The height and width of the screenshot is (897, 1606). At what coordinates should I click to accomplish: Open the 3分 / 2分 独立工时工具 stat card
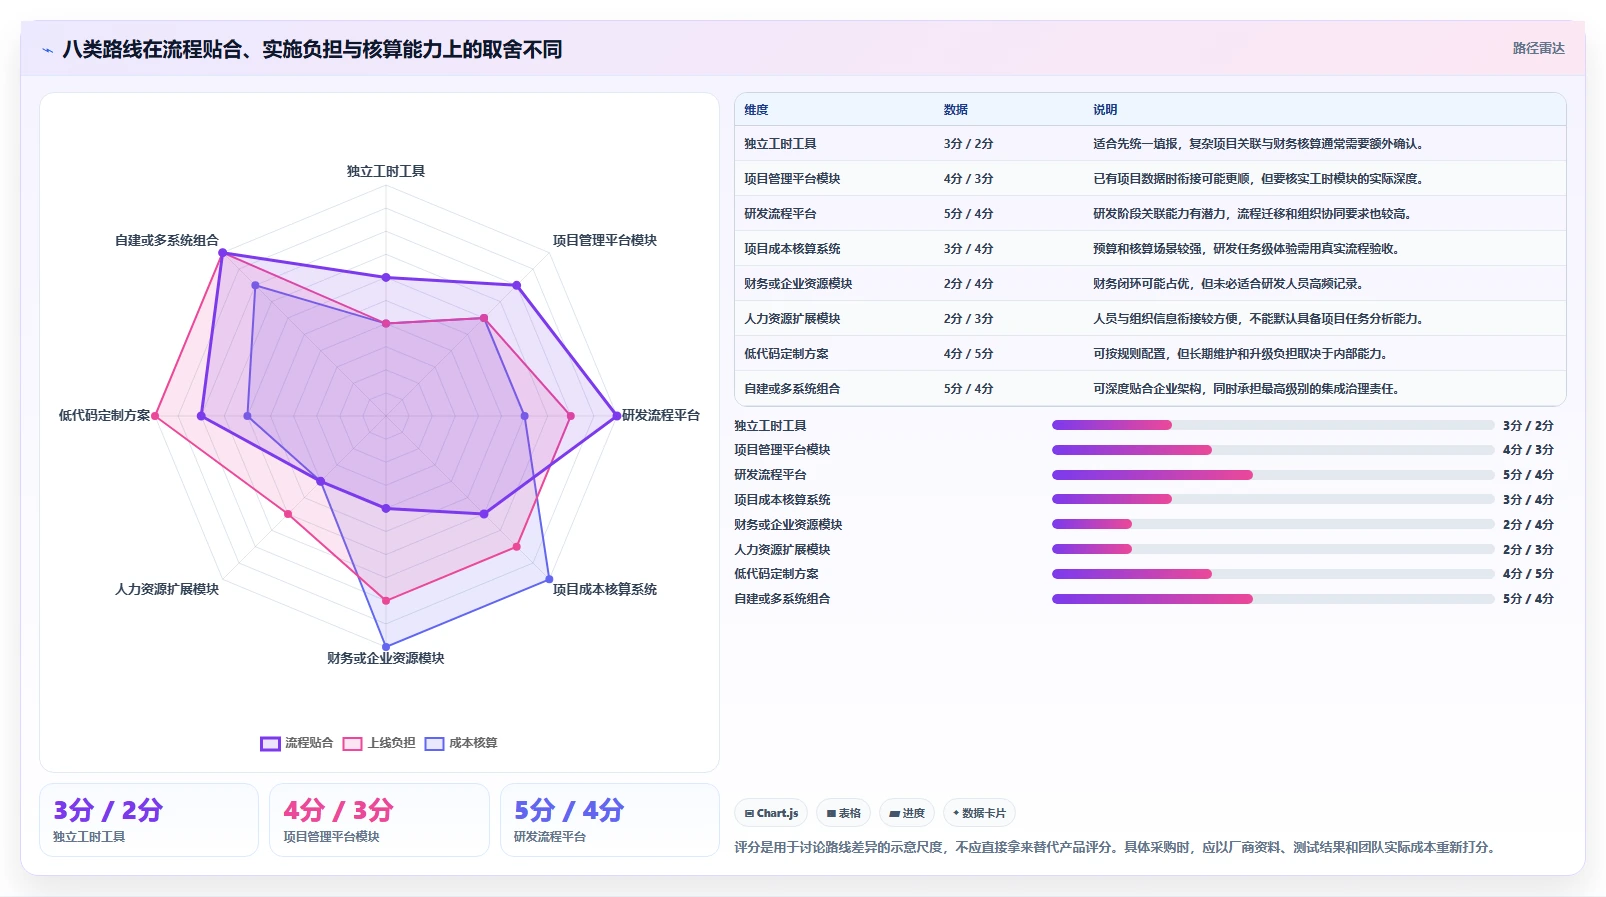pyautogui.click(x=149, y=820)
